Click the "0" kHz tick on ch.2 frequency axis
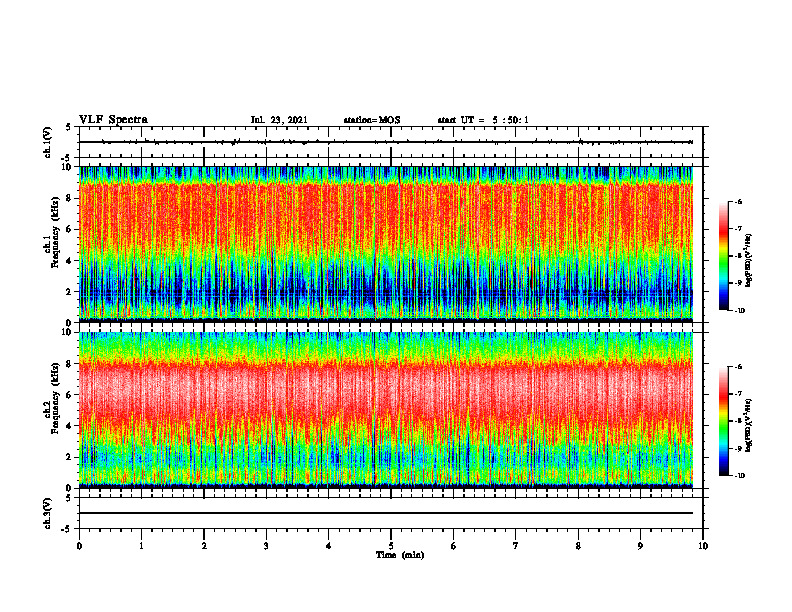Viewport: 792px width, 612px height. 69,488
